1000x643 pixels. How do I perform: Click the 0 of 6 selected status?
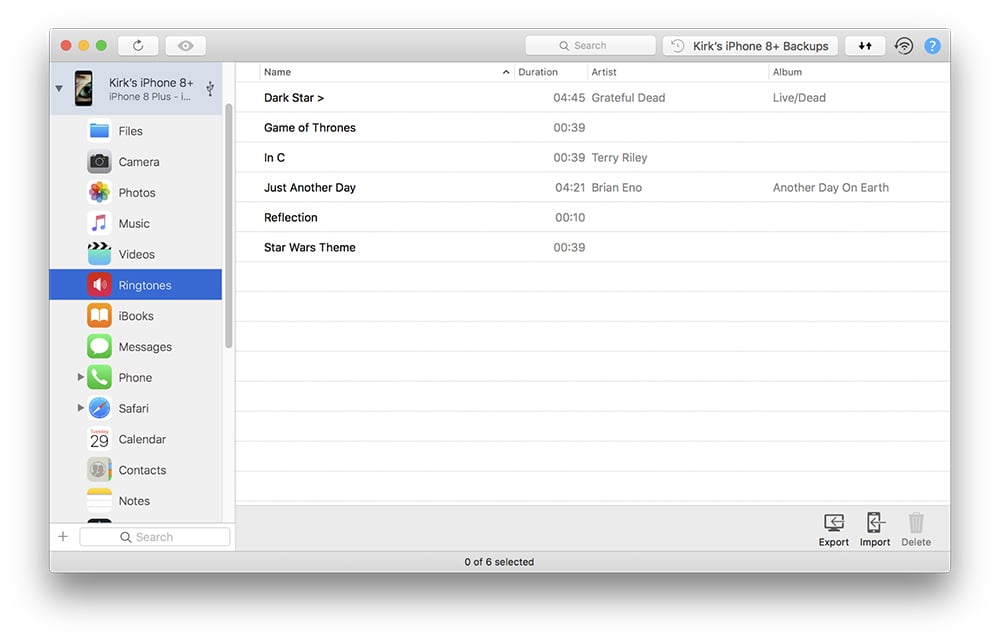click(x=499, y=562)
